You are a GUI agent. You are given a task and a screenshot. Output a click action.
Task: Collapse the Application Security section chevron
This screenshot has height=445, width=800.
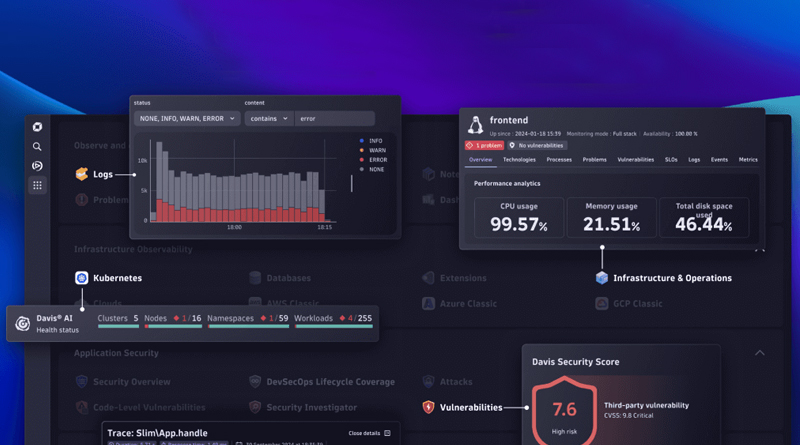click(760, 353)
